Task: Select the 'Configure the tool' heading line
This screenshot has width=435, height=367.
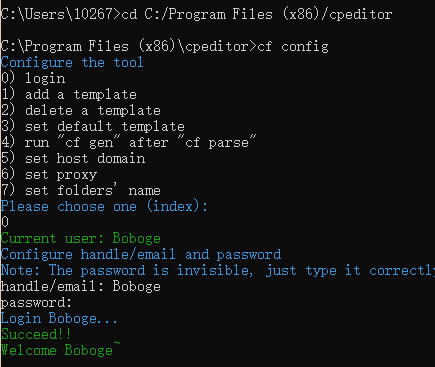Action: point(72,62)
